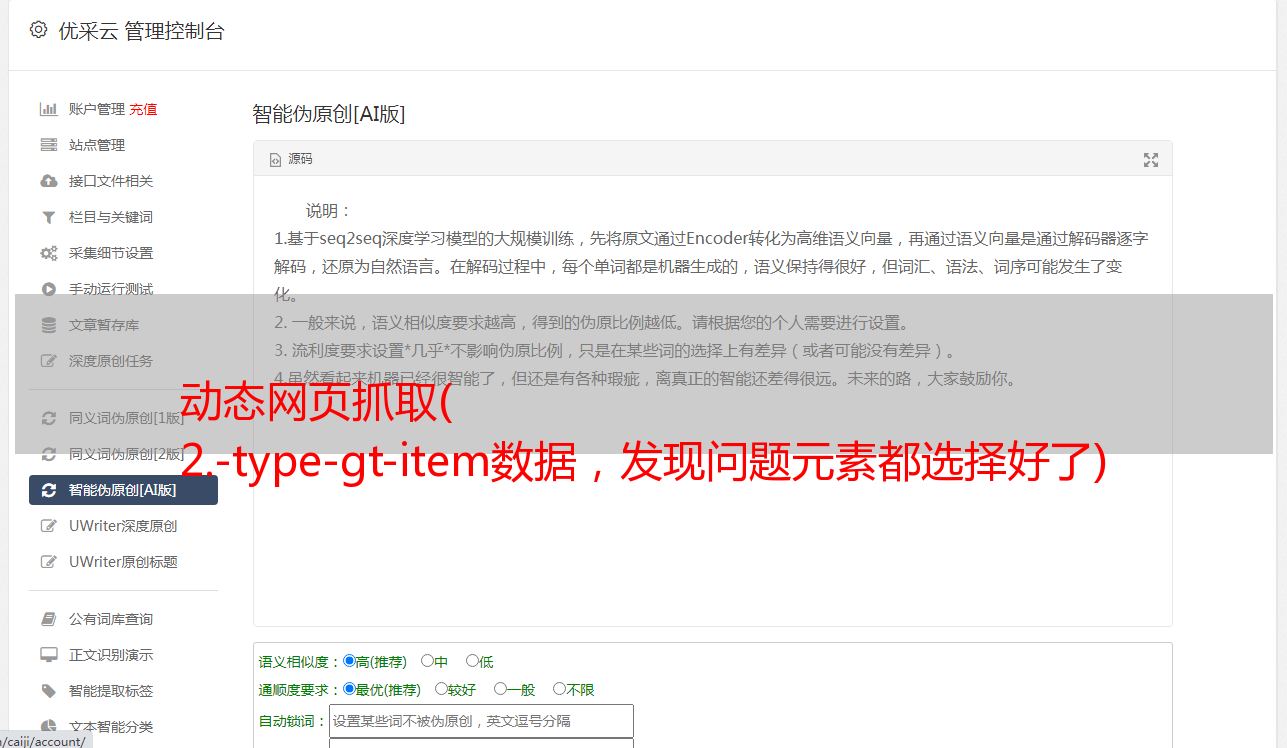The height and width of the screenshot is (748, 1287).
Task: Click the 智能提取标签 tag icon
Action: click(x=48, y=691)
